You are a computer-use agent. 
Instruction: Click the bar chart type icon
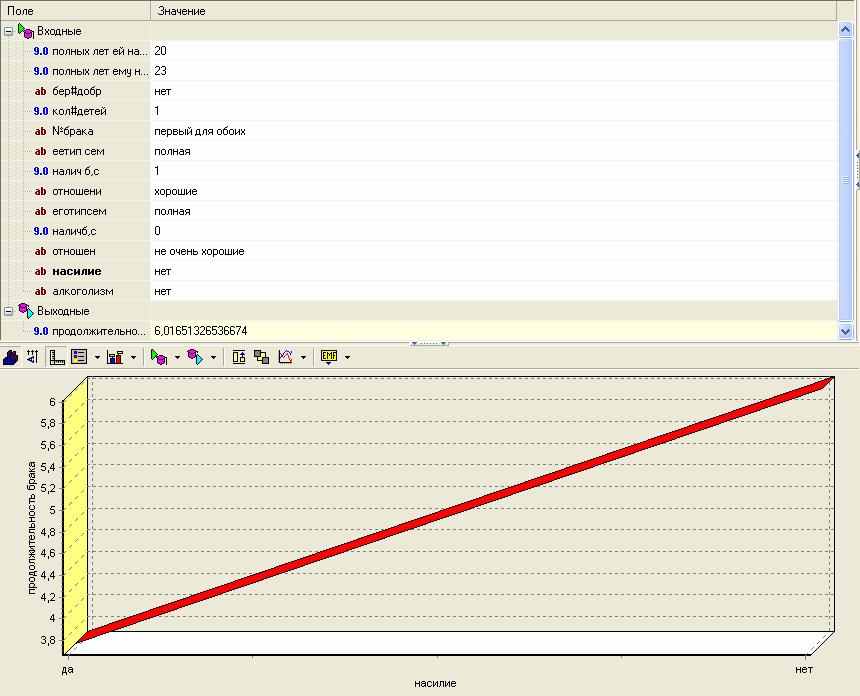click(x=115, y=357)
